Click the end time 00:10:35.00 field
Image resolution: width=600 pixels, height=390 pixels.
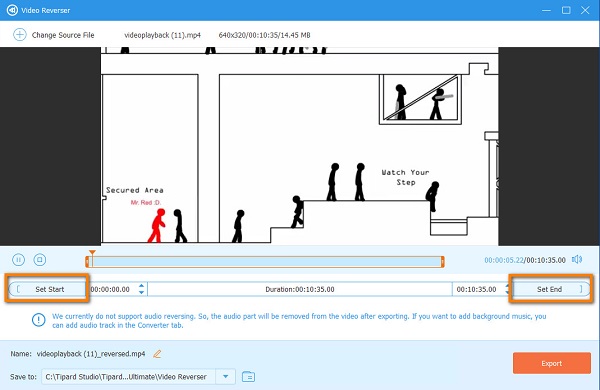(x=477, y=289)
